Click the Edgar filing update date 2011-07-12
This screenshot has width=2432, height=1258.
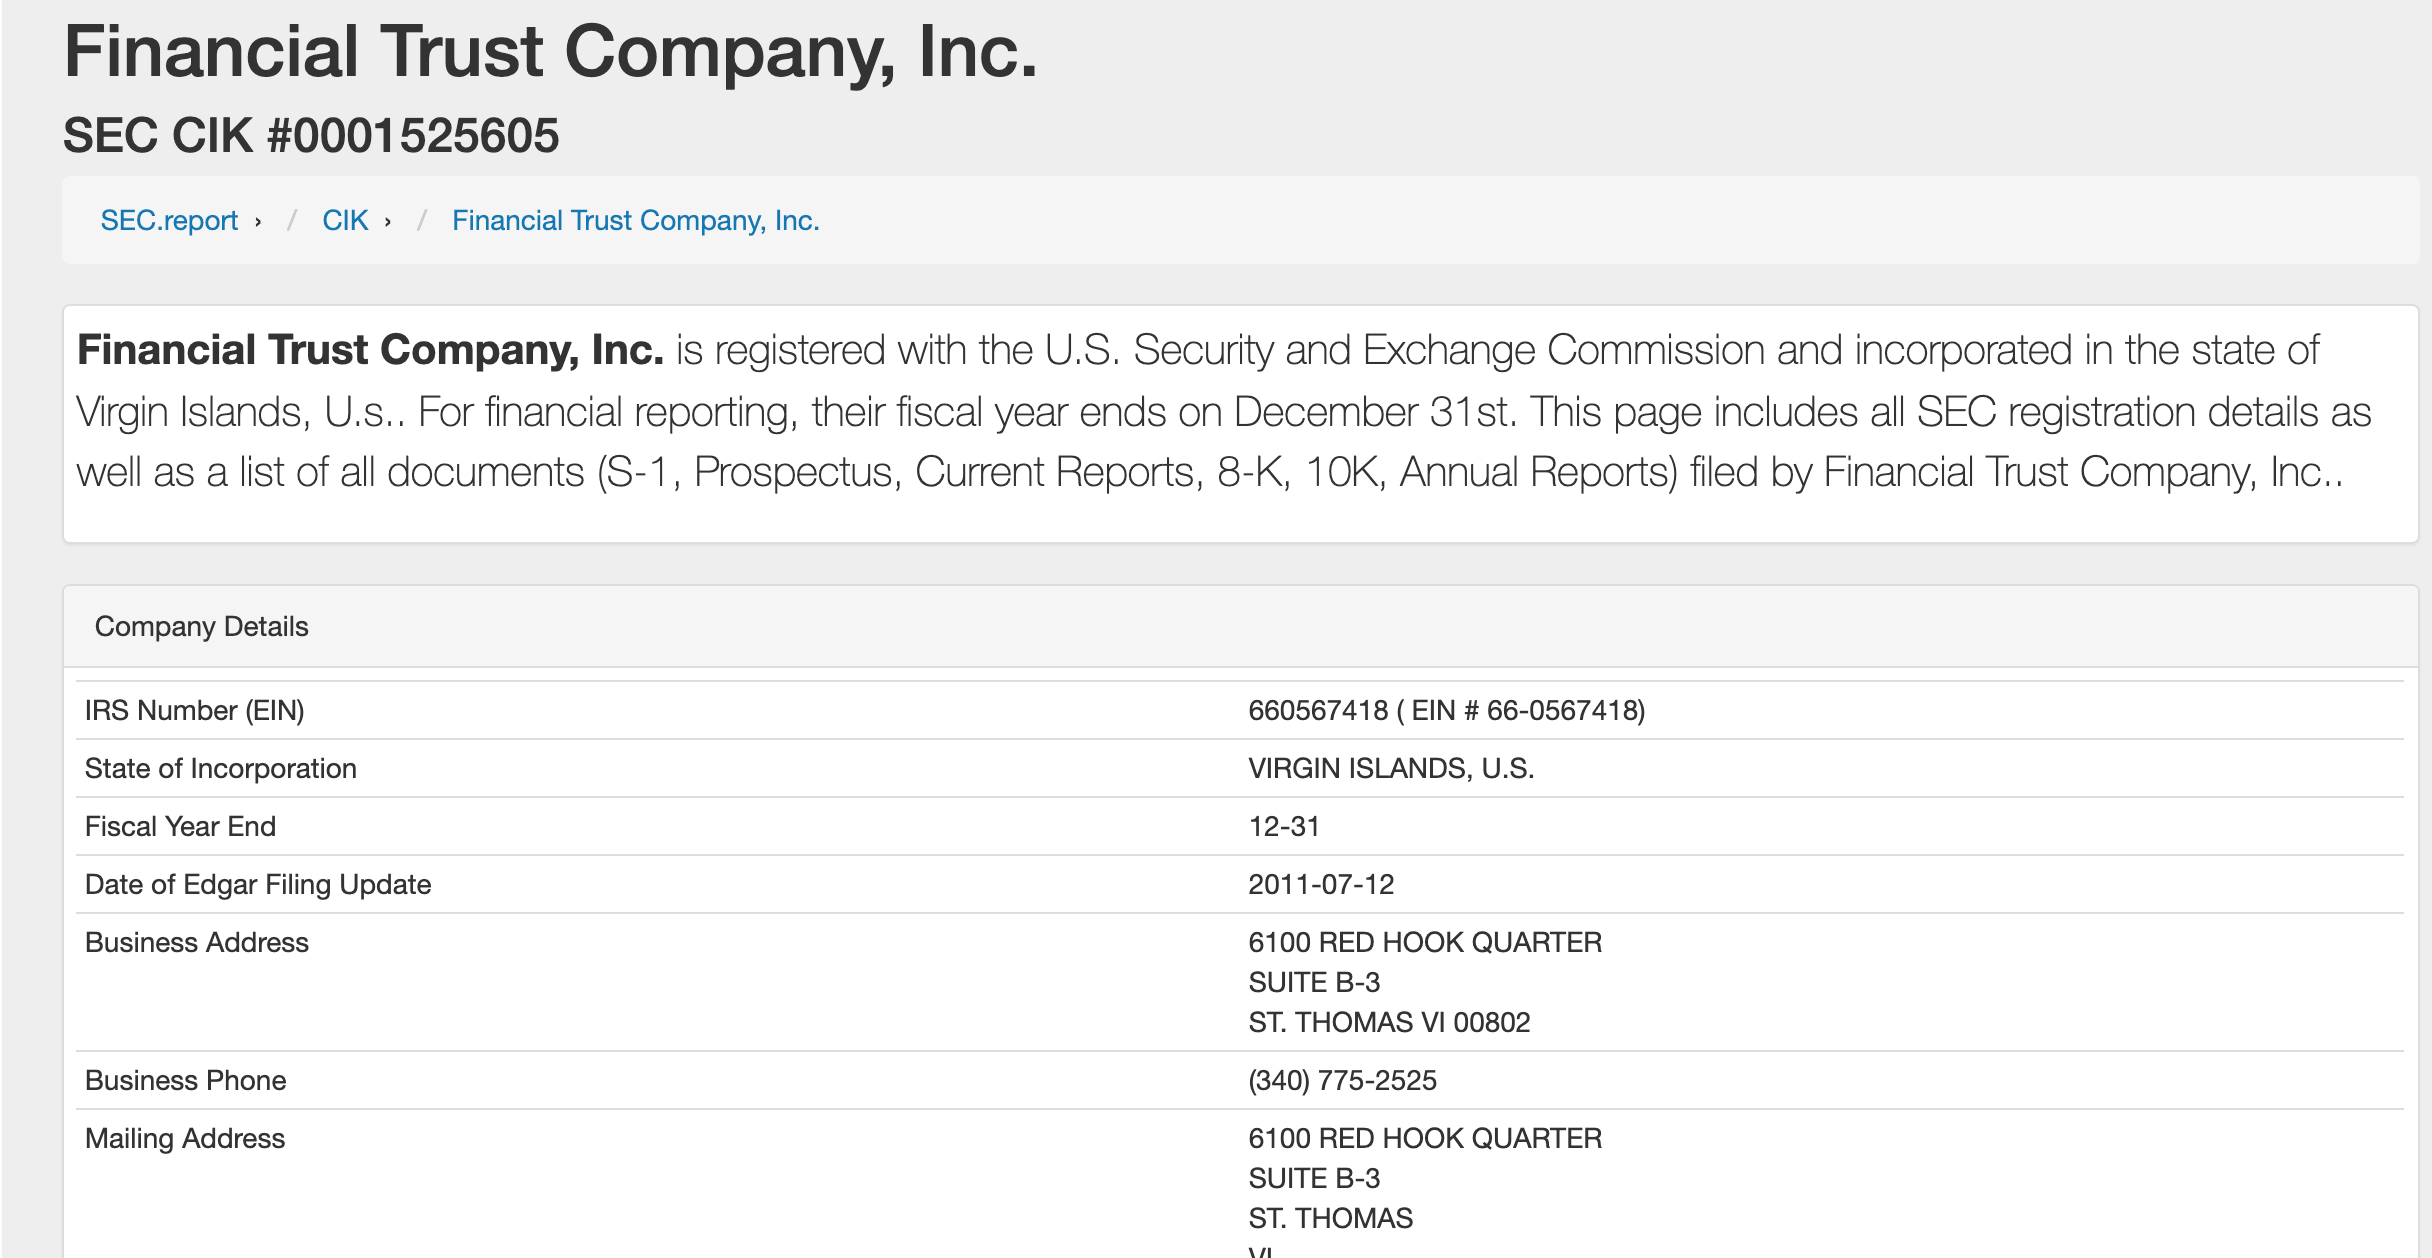click(1321, 884)
